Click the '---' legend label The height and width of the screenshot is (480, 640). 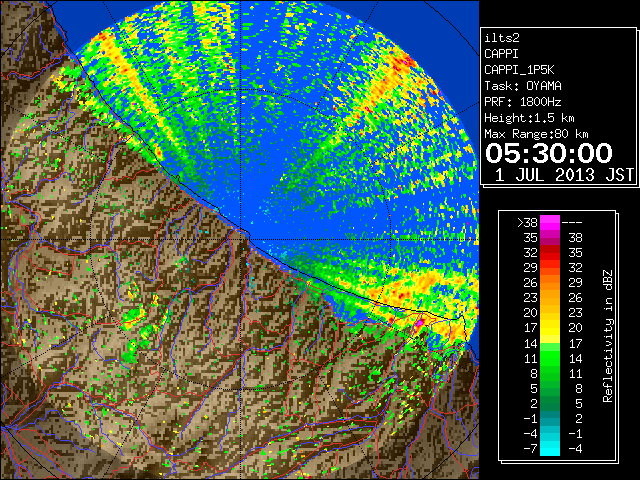pos(572,222)
